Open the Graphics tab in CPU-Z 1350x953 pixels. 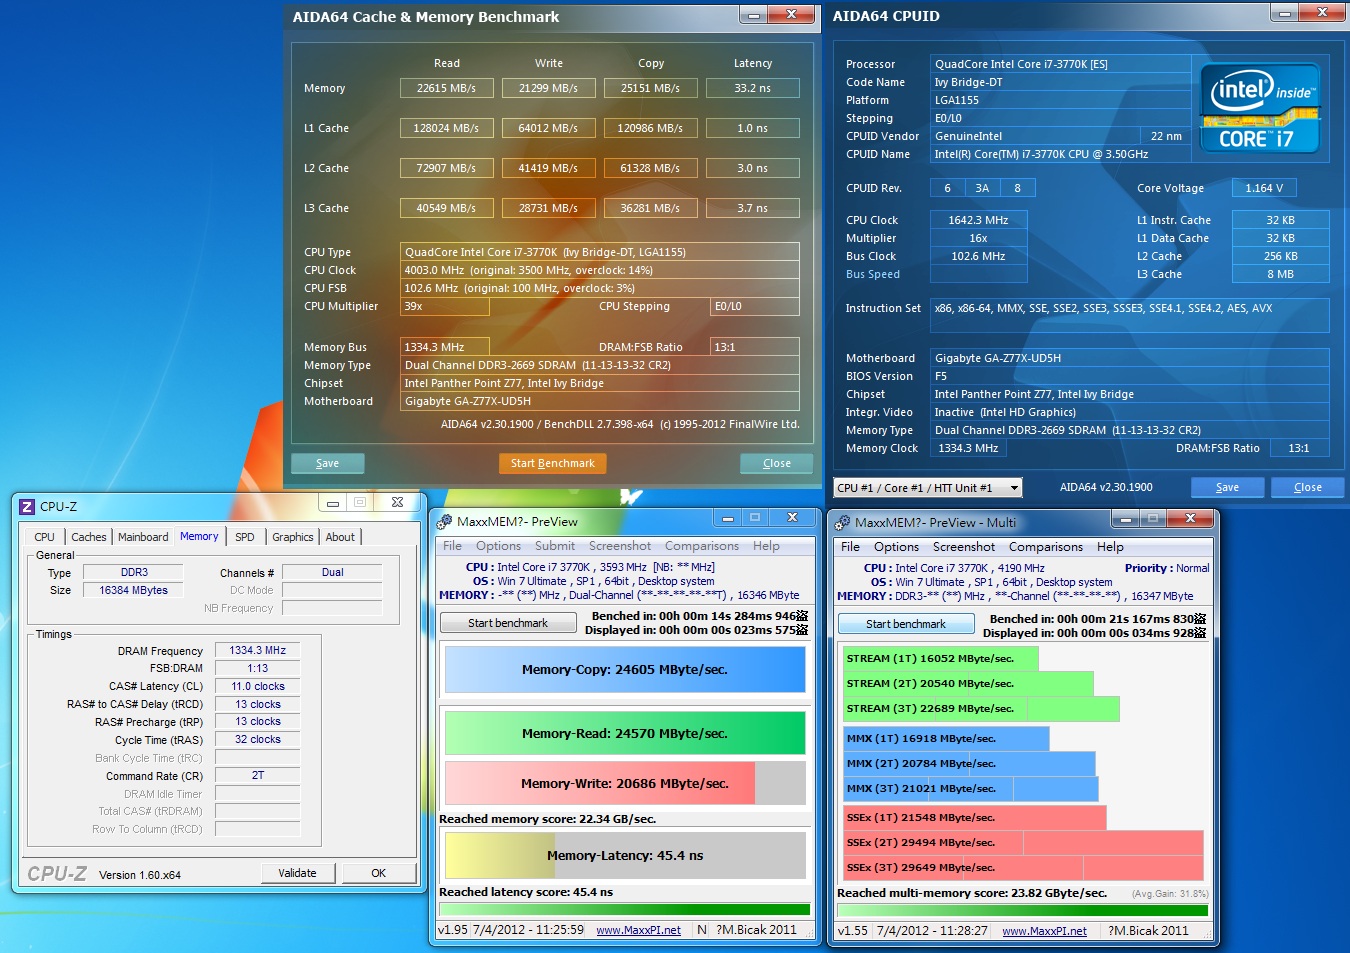[293, 537]
